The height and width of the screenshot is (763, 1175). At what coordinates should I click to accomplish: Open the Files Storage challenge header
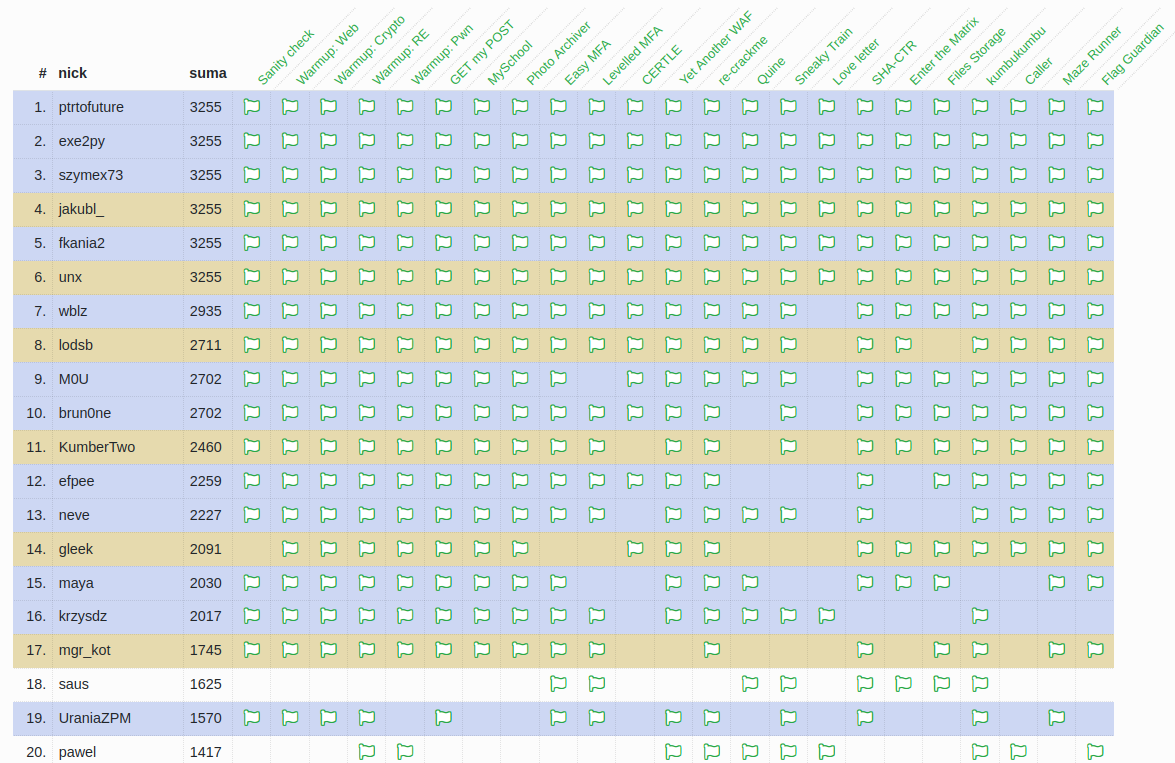[x=976, y=57]
